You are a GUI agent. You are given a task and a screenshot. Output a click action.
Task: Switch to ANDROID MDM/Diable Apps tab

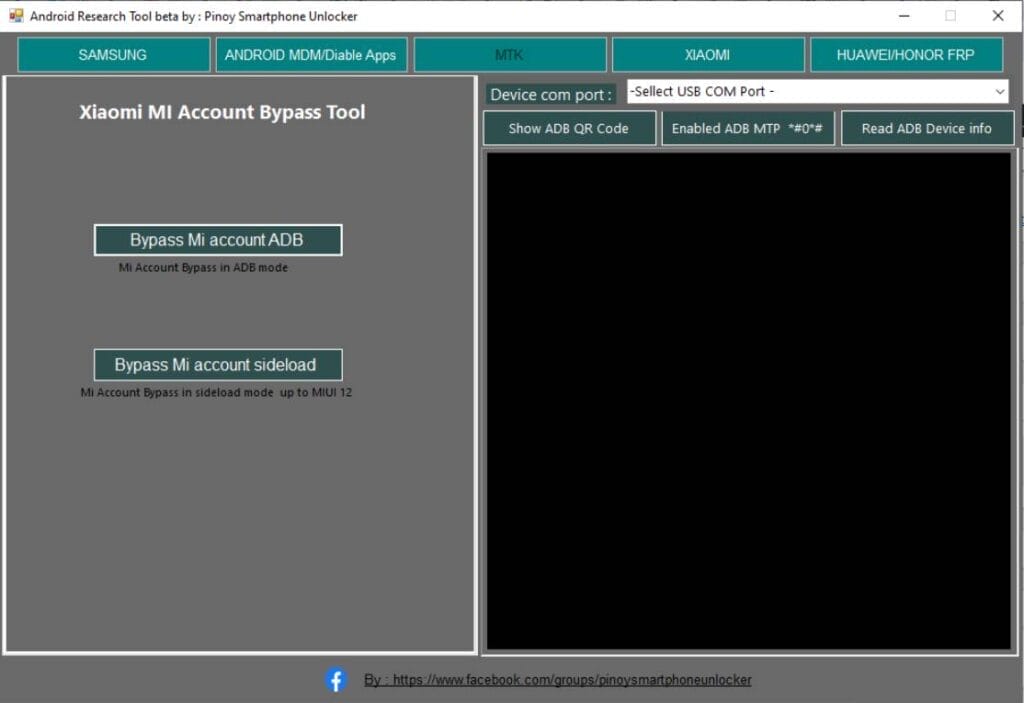coord(310,55)
